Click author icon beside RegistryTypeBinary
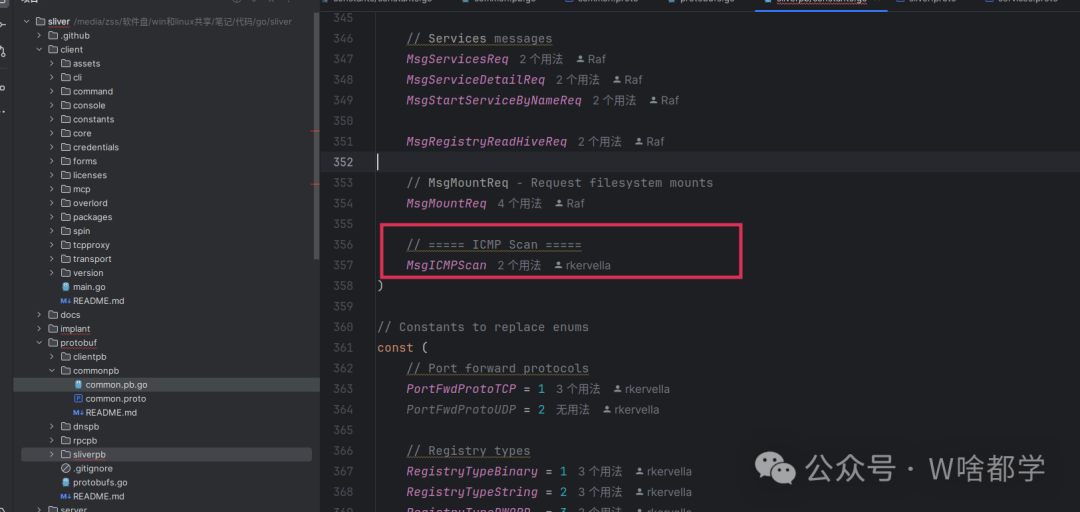The image size is (1080, 512). click(639, 472)
